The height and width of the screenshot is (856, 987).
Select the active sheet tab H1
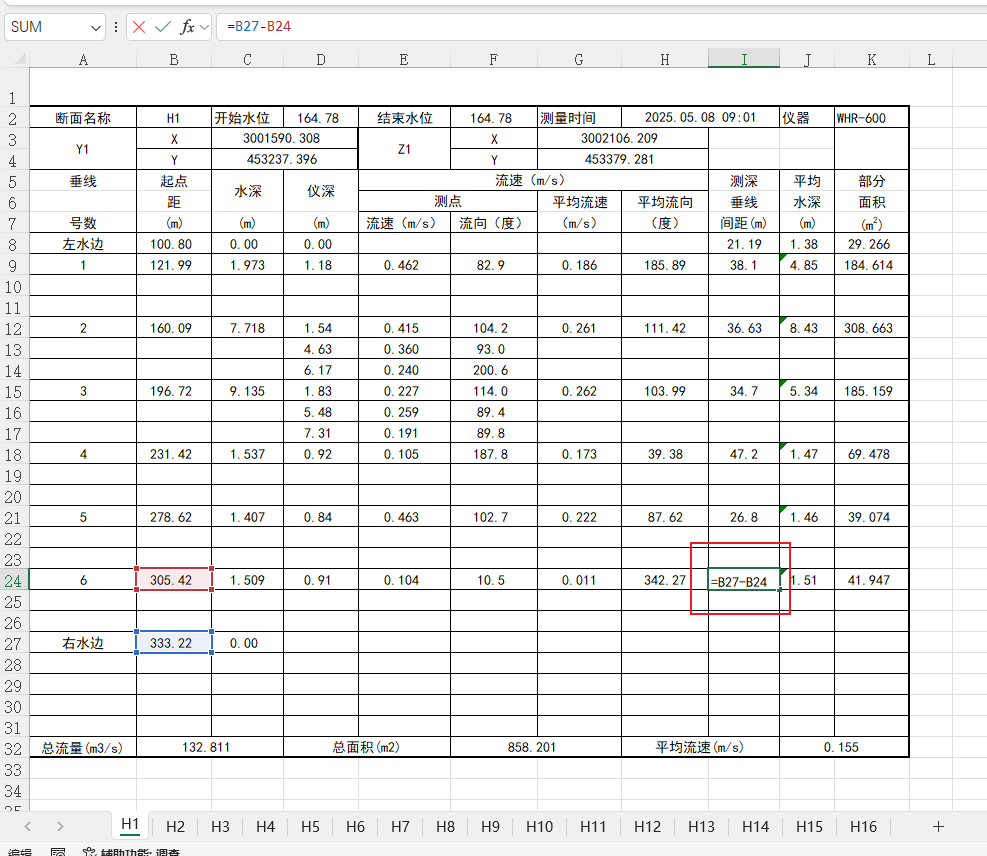(130, 825)
